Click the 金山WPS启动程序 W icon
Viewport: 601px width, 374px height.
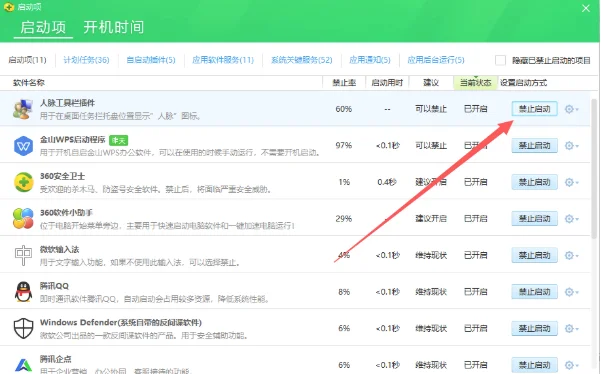point(23,146)
